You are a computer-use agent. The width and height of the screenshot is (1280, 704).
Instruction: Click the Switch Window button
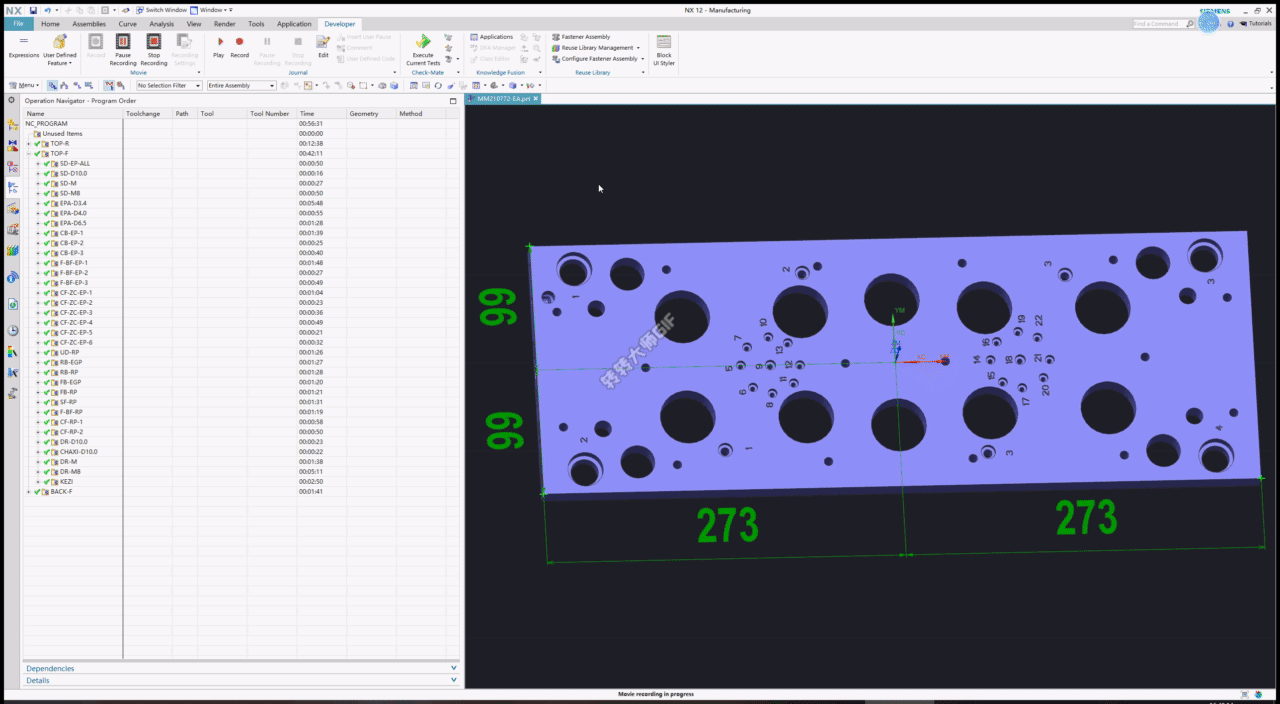coord(162,10)
